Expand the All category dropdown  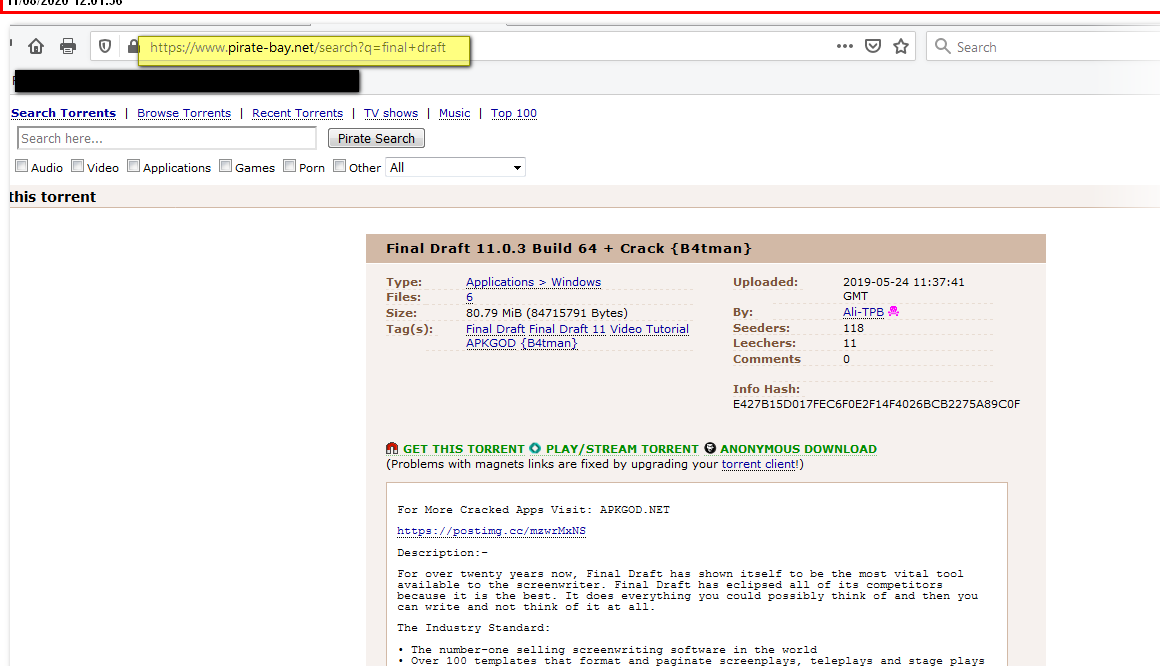coord(455,168)
